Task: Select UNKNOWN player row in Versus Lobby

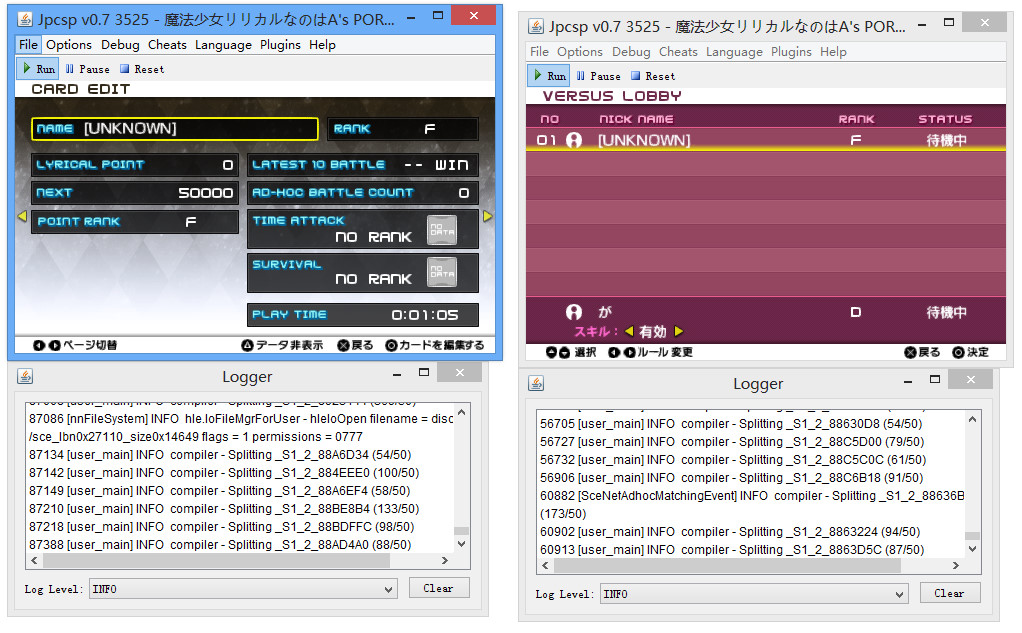Action: coord(765,141)
